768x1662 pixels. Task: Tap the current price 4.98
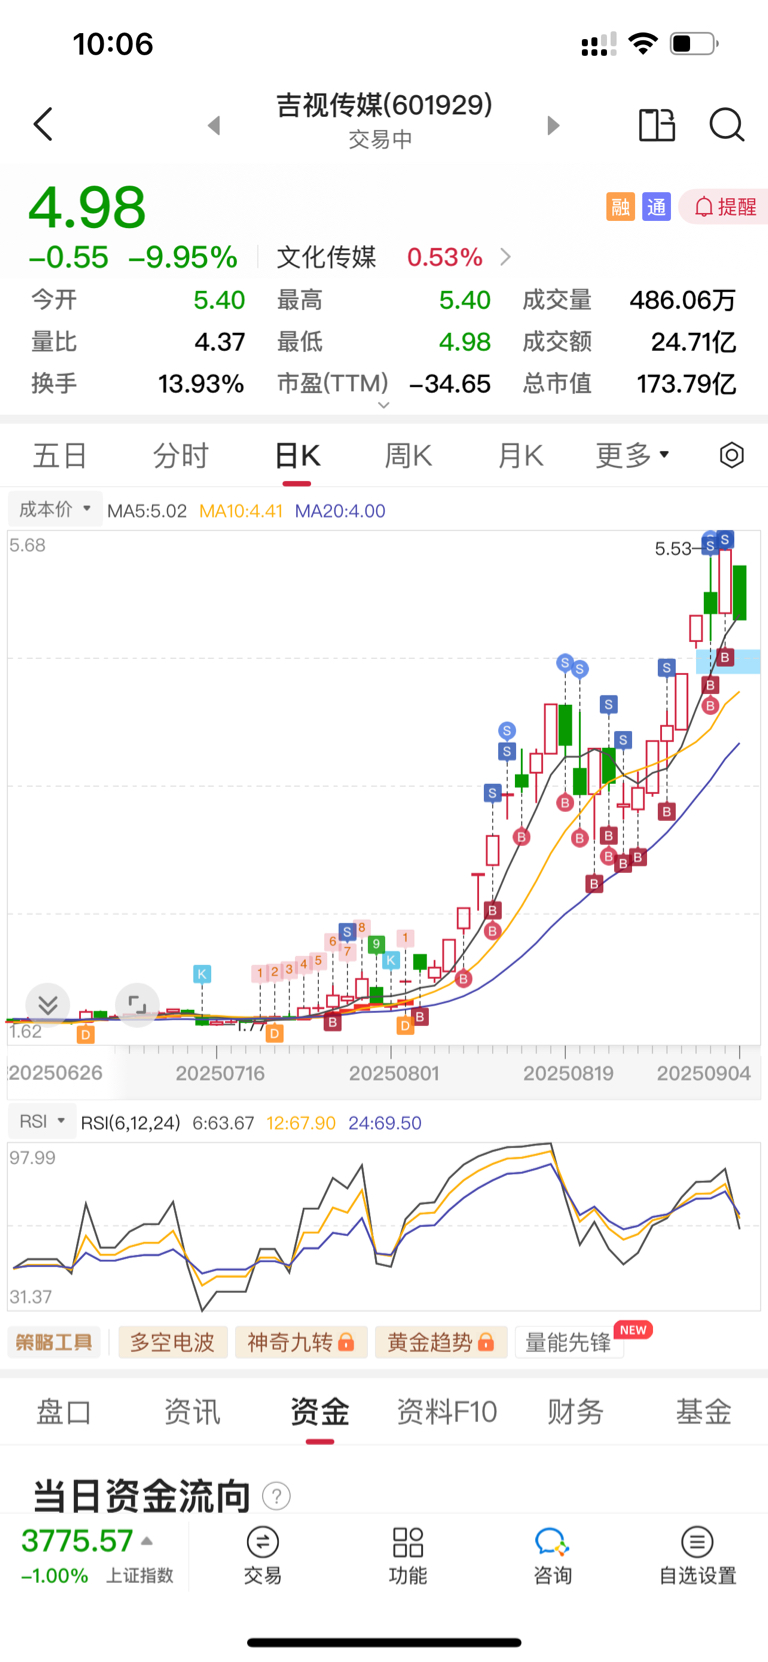point(87,208)
